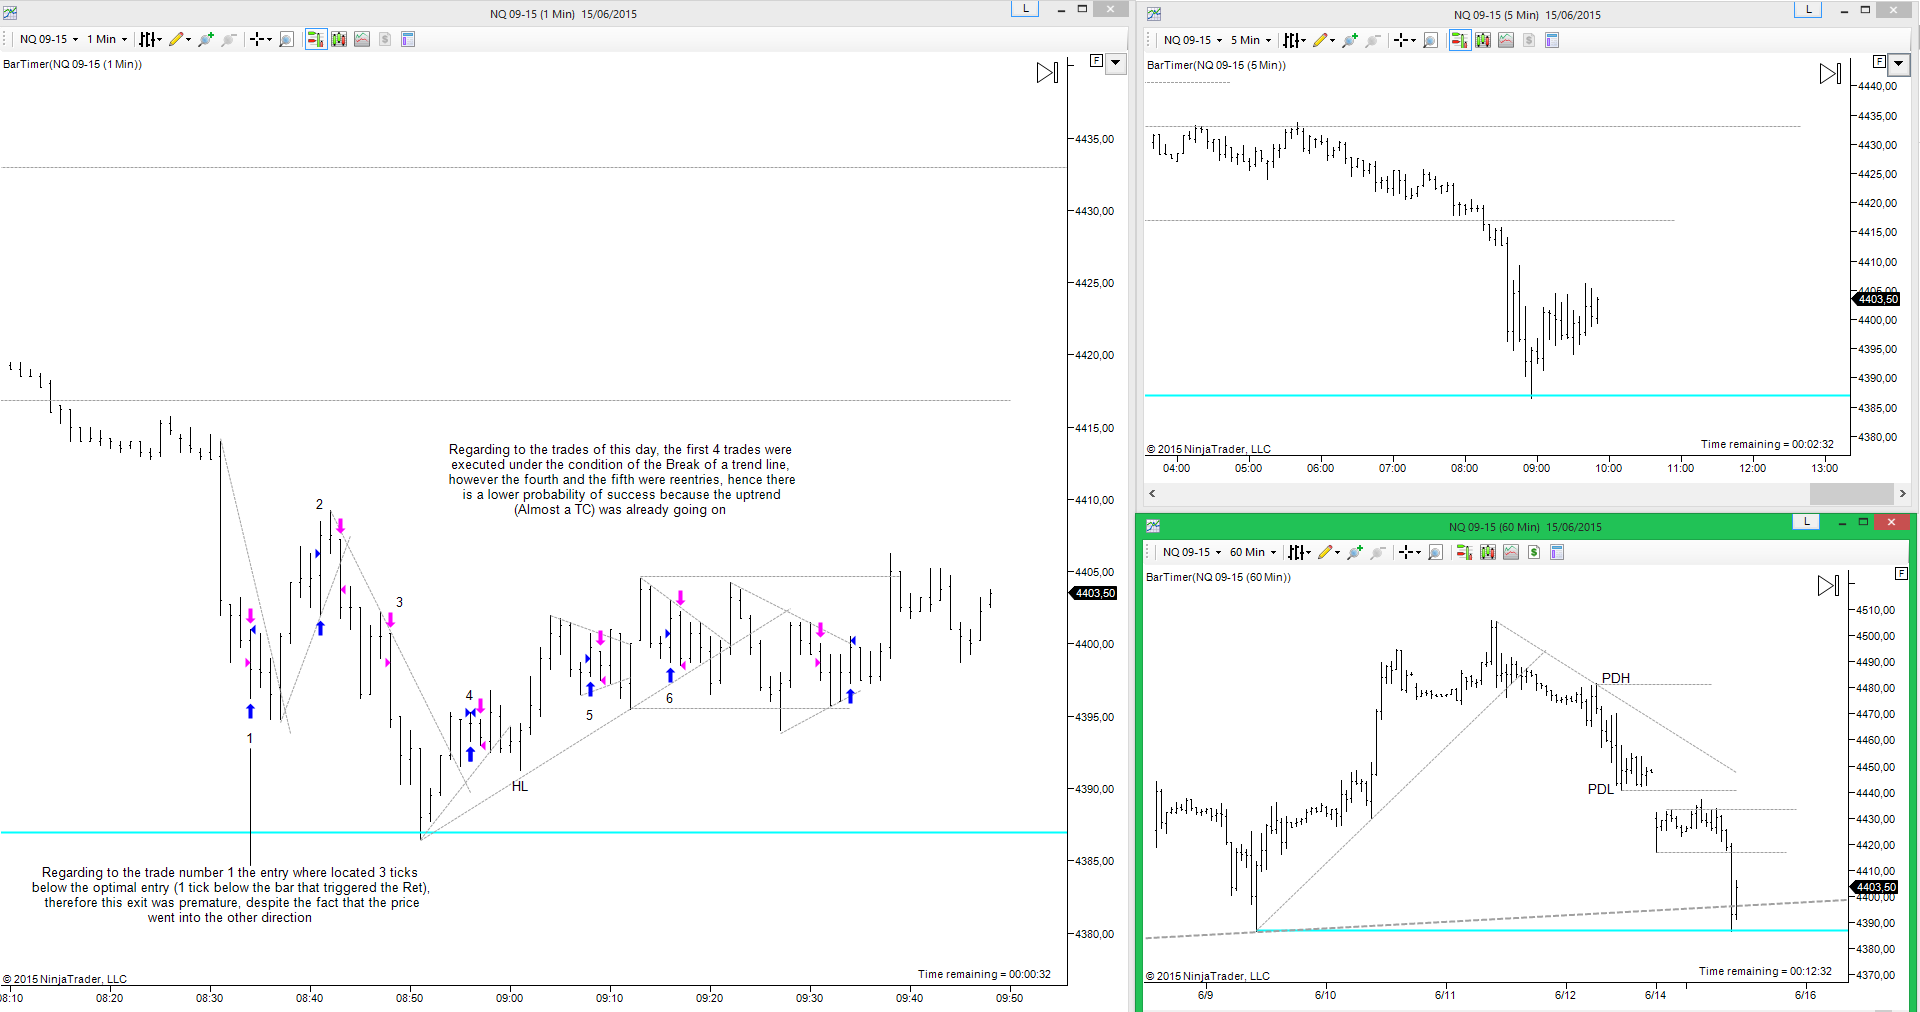Screen dimensions: 1920x1012
Task: Click zoom in icon in 5 Min chart
Action: point(1350,40)
